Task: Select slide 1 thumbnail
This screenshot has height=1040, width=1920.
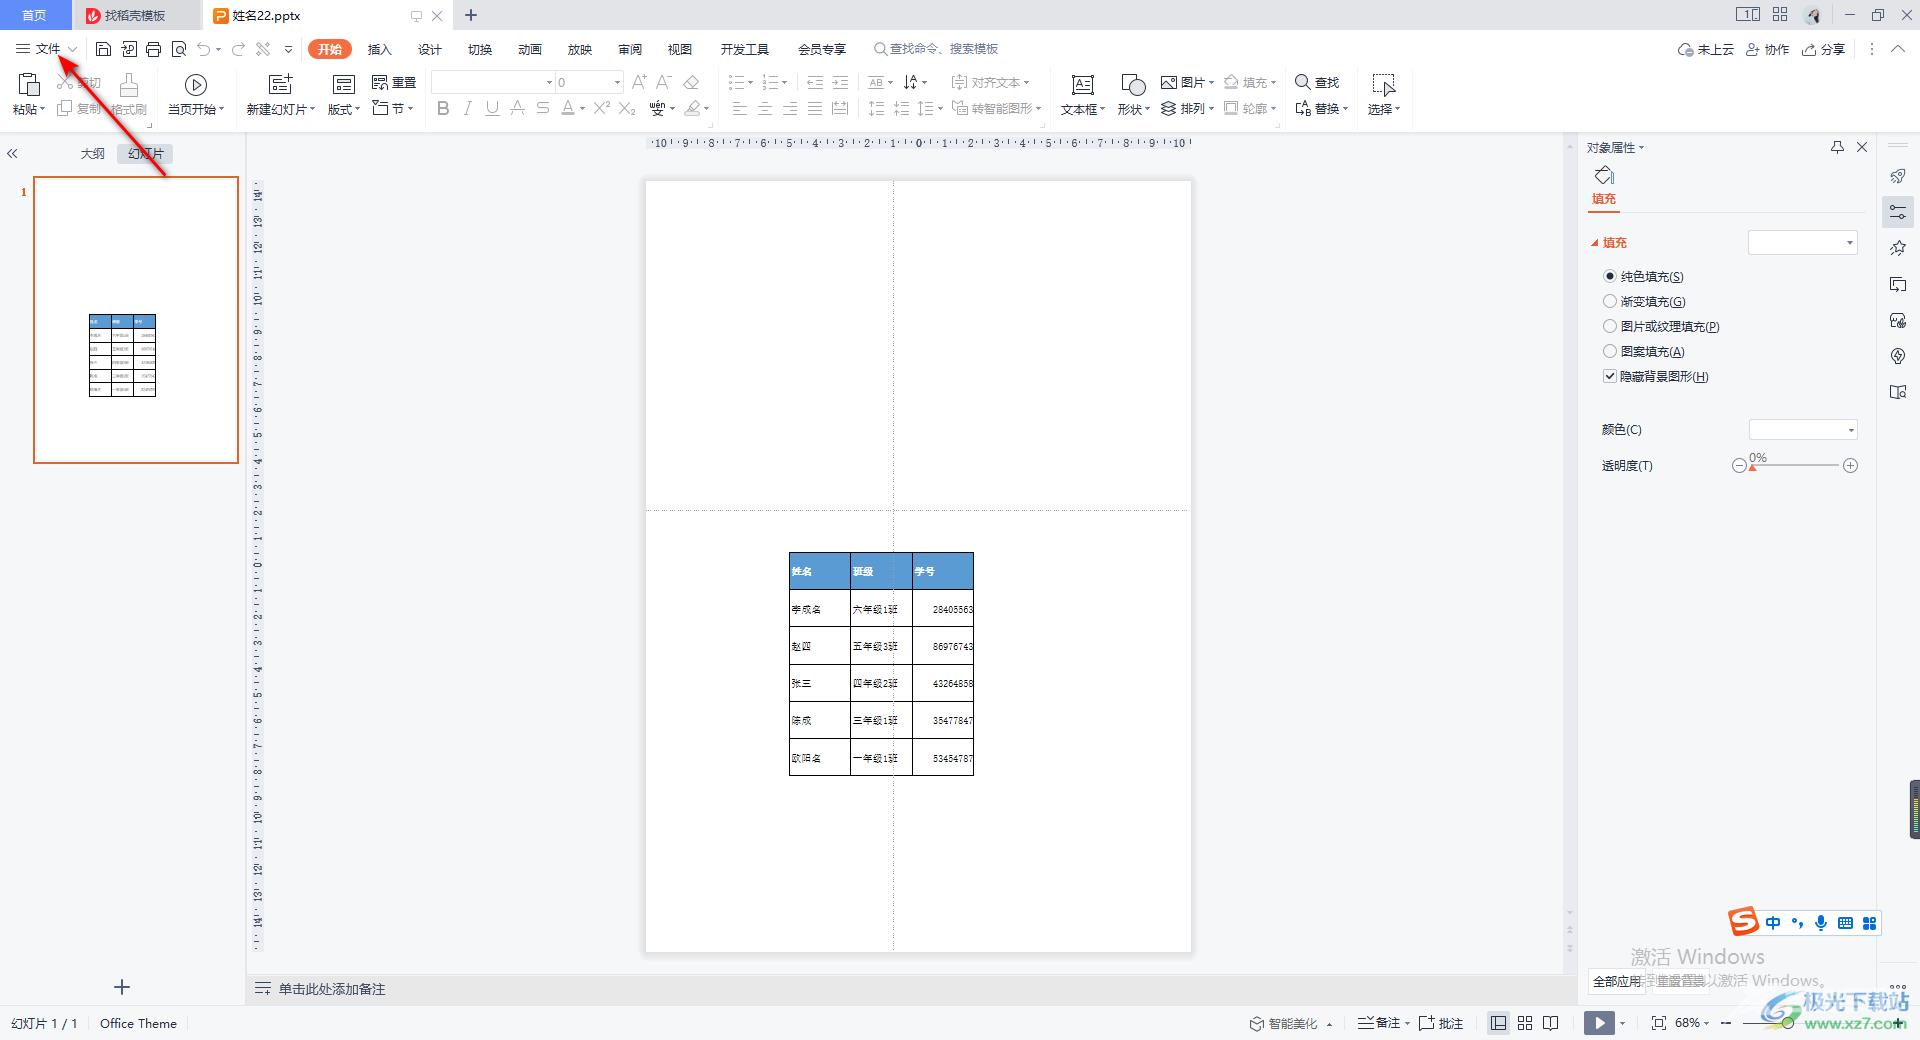Action: pyautogui.click(x=136, y=320)
